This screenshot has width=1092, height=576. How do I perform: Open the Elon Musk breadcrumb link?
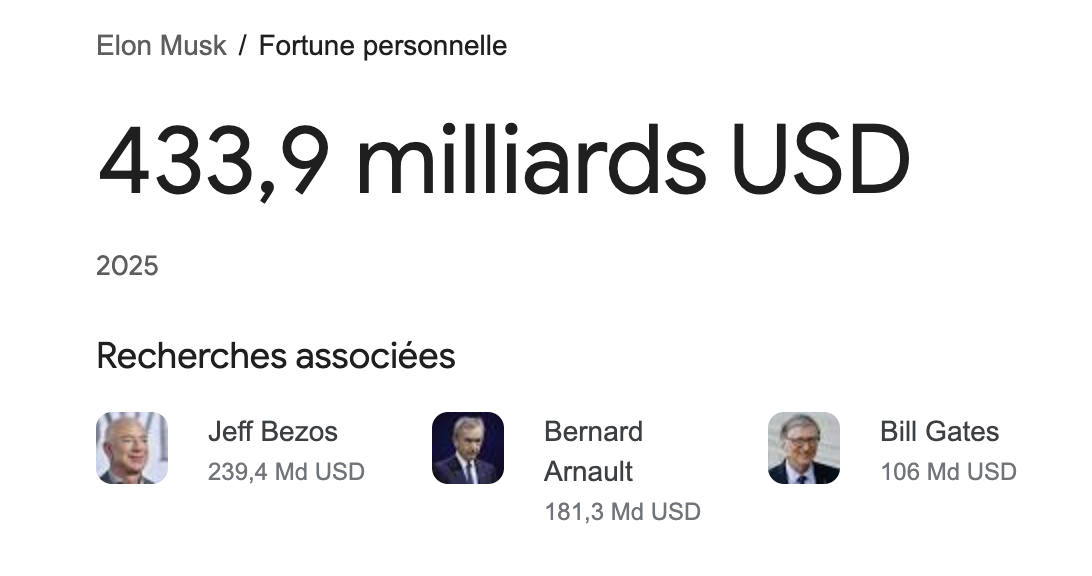pyautogui.click(x=161, y=46)
